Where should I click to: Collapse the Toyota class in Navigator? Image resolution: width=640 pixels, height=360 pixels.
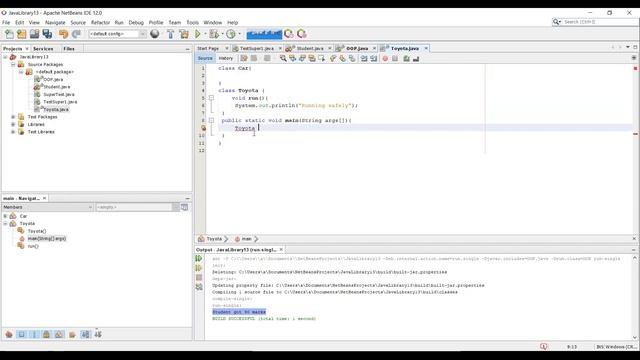[5, 224]
